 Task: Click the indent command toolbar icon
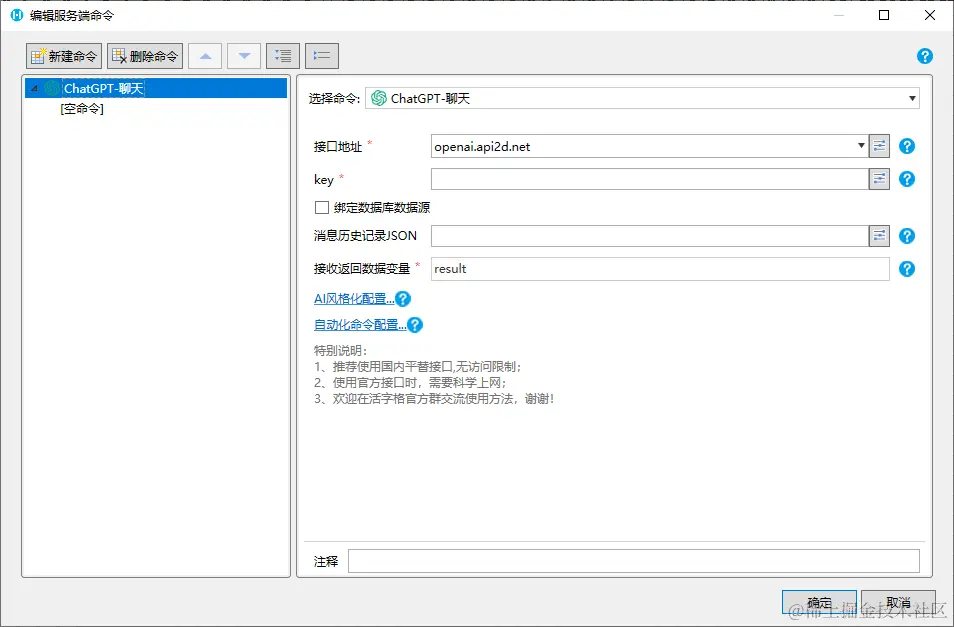pyautogui.click(x=283, y=56)
